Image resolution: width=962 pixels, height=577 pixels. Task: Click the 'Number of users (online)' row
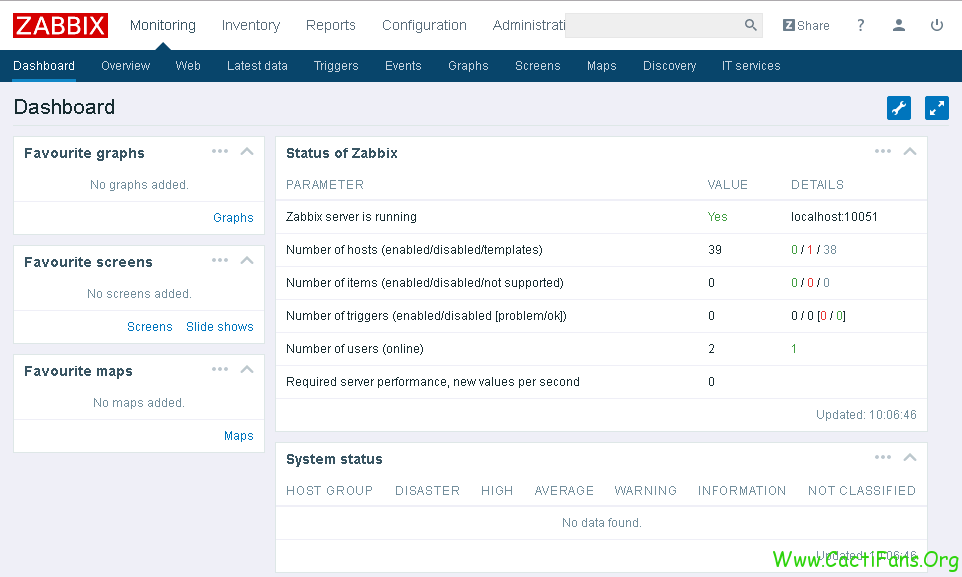(601, 349)
